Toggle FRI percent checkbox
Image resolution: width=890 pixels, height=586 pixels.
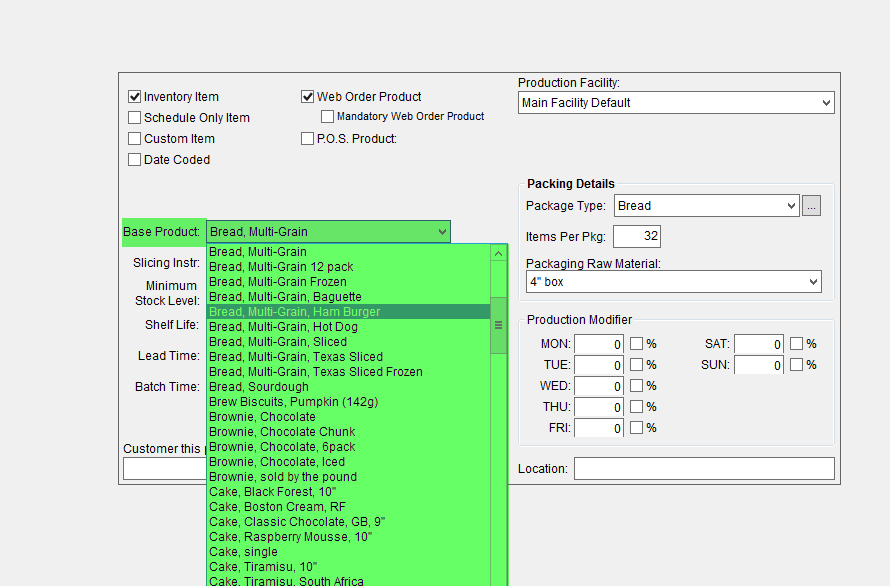[637, 428]
